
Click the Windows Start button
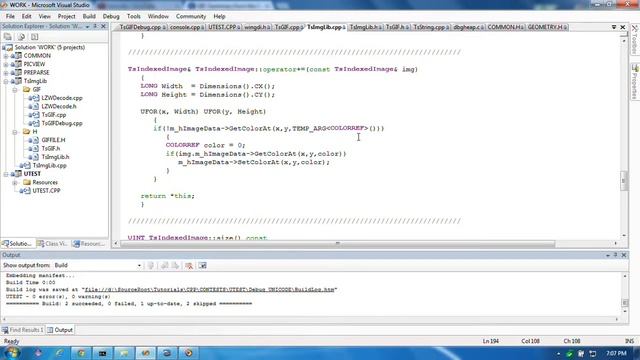11,353
